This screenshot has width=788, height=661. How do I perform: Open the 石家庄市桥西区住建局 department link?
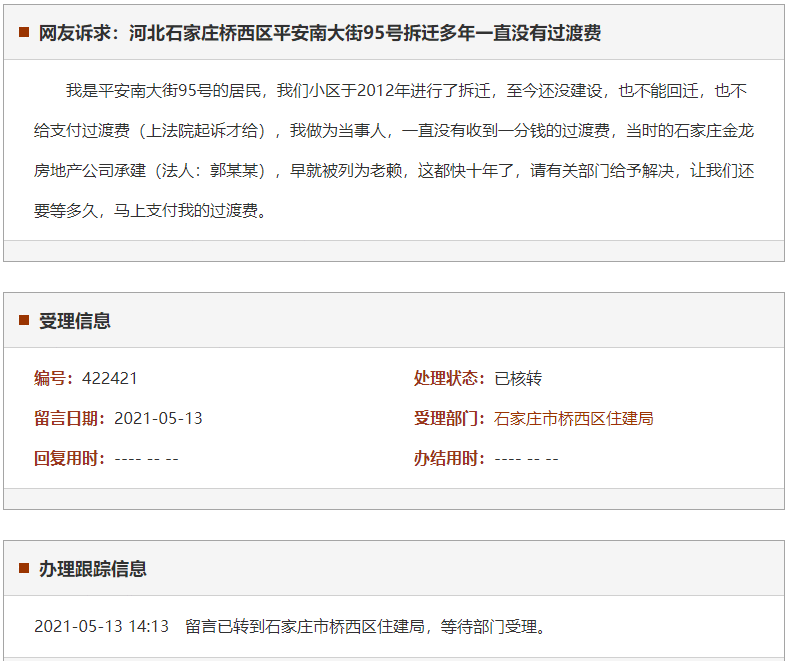(574, 418)
